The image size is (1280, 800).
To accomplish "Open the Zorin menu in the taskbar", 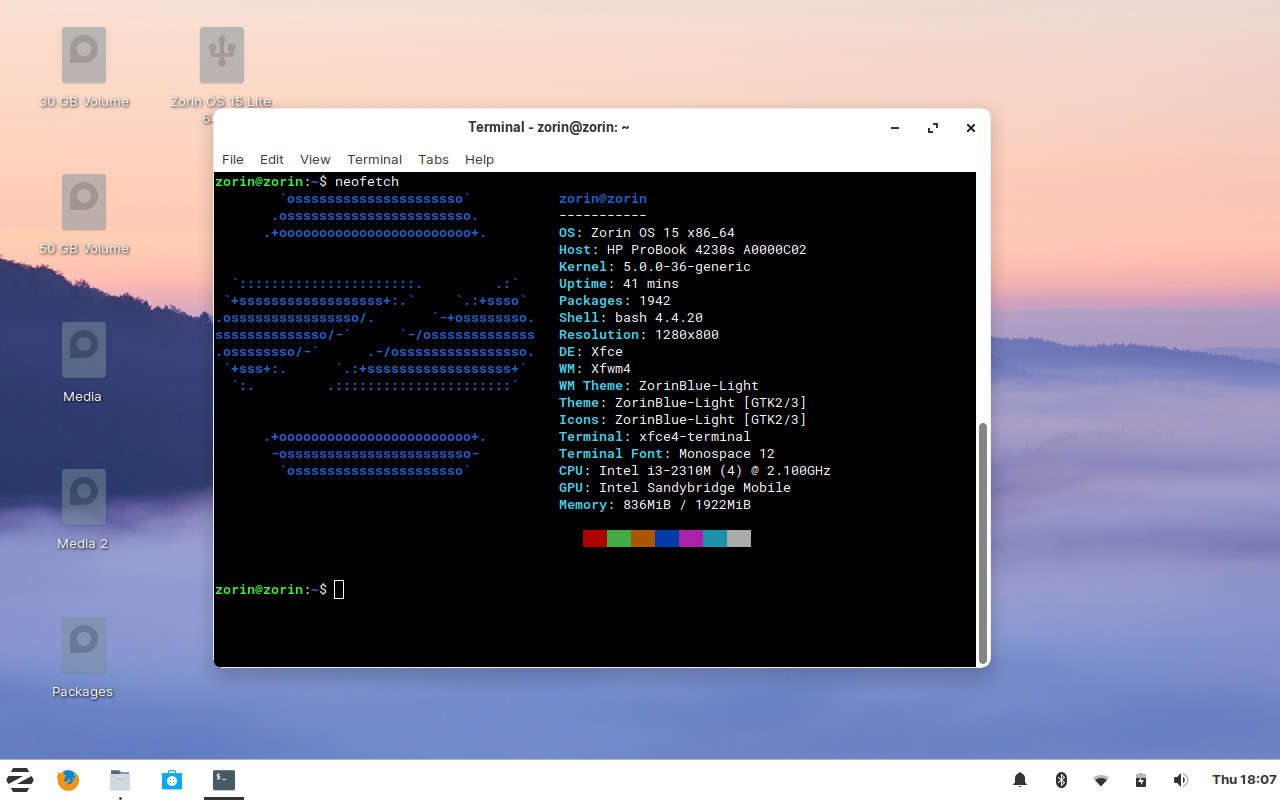I will [x=19, y=779].
